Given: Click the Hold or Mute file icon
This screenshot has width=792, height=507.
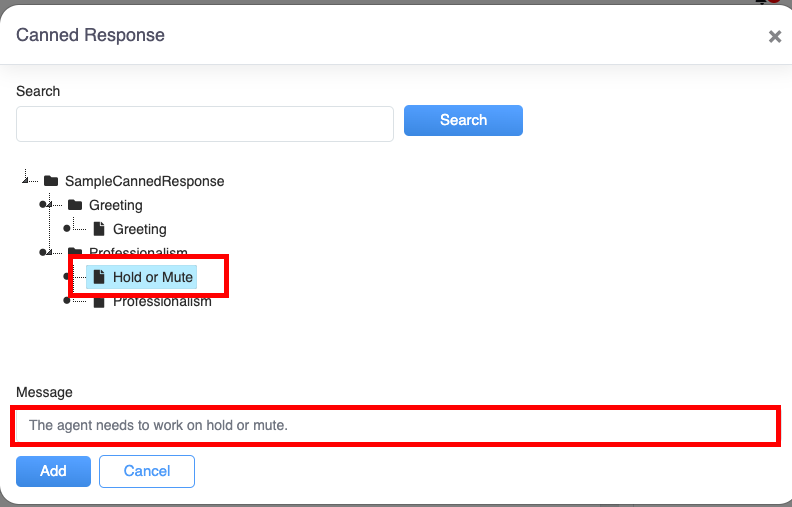Looking at the screenshot, I should pos(99,277).
